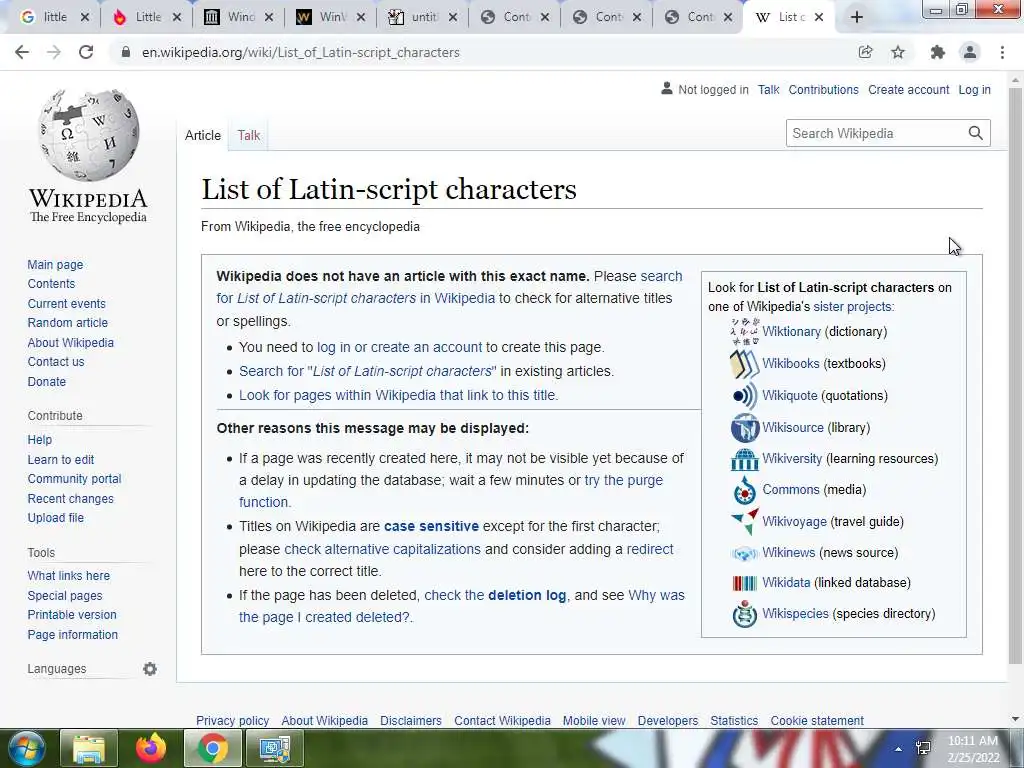Open the 'deletion log' link
The image size is (1024, 768).
[x=527, y=596]
